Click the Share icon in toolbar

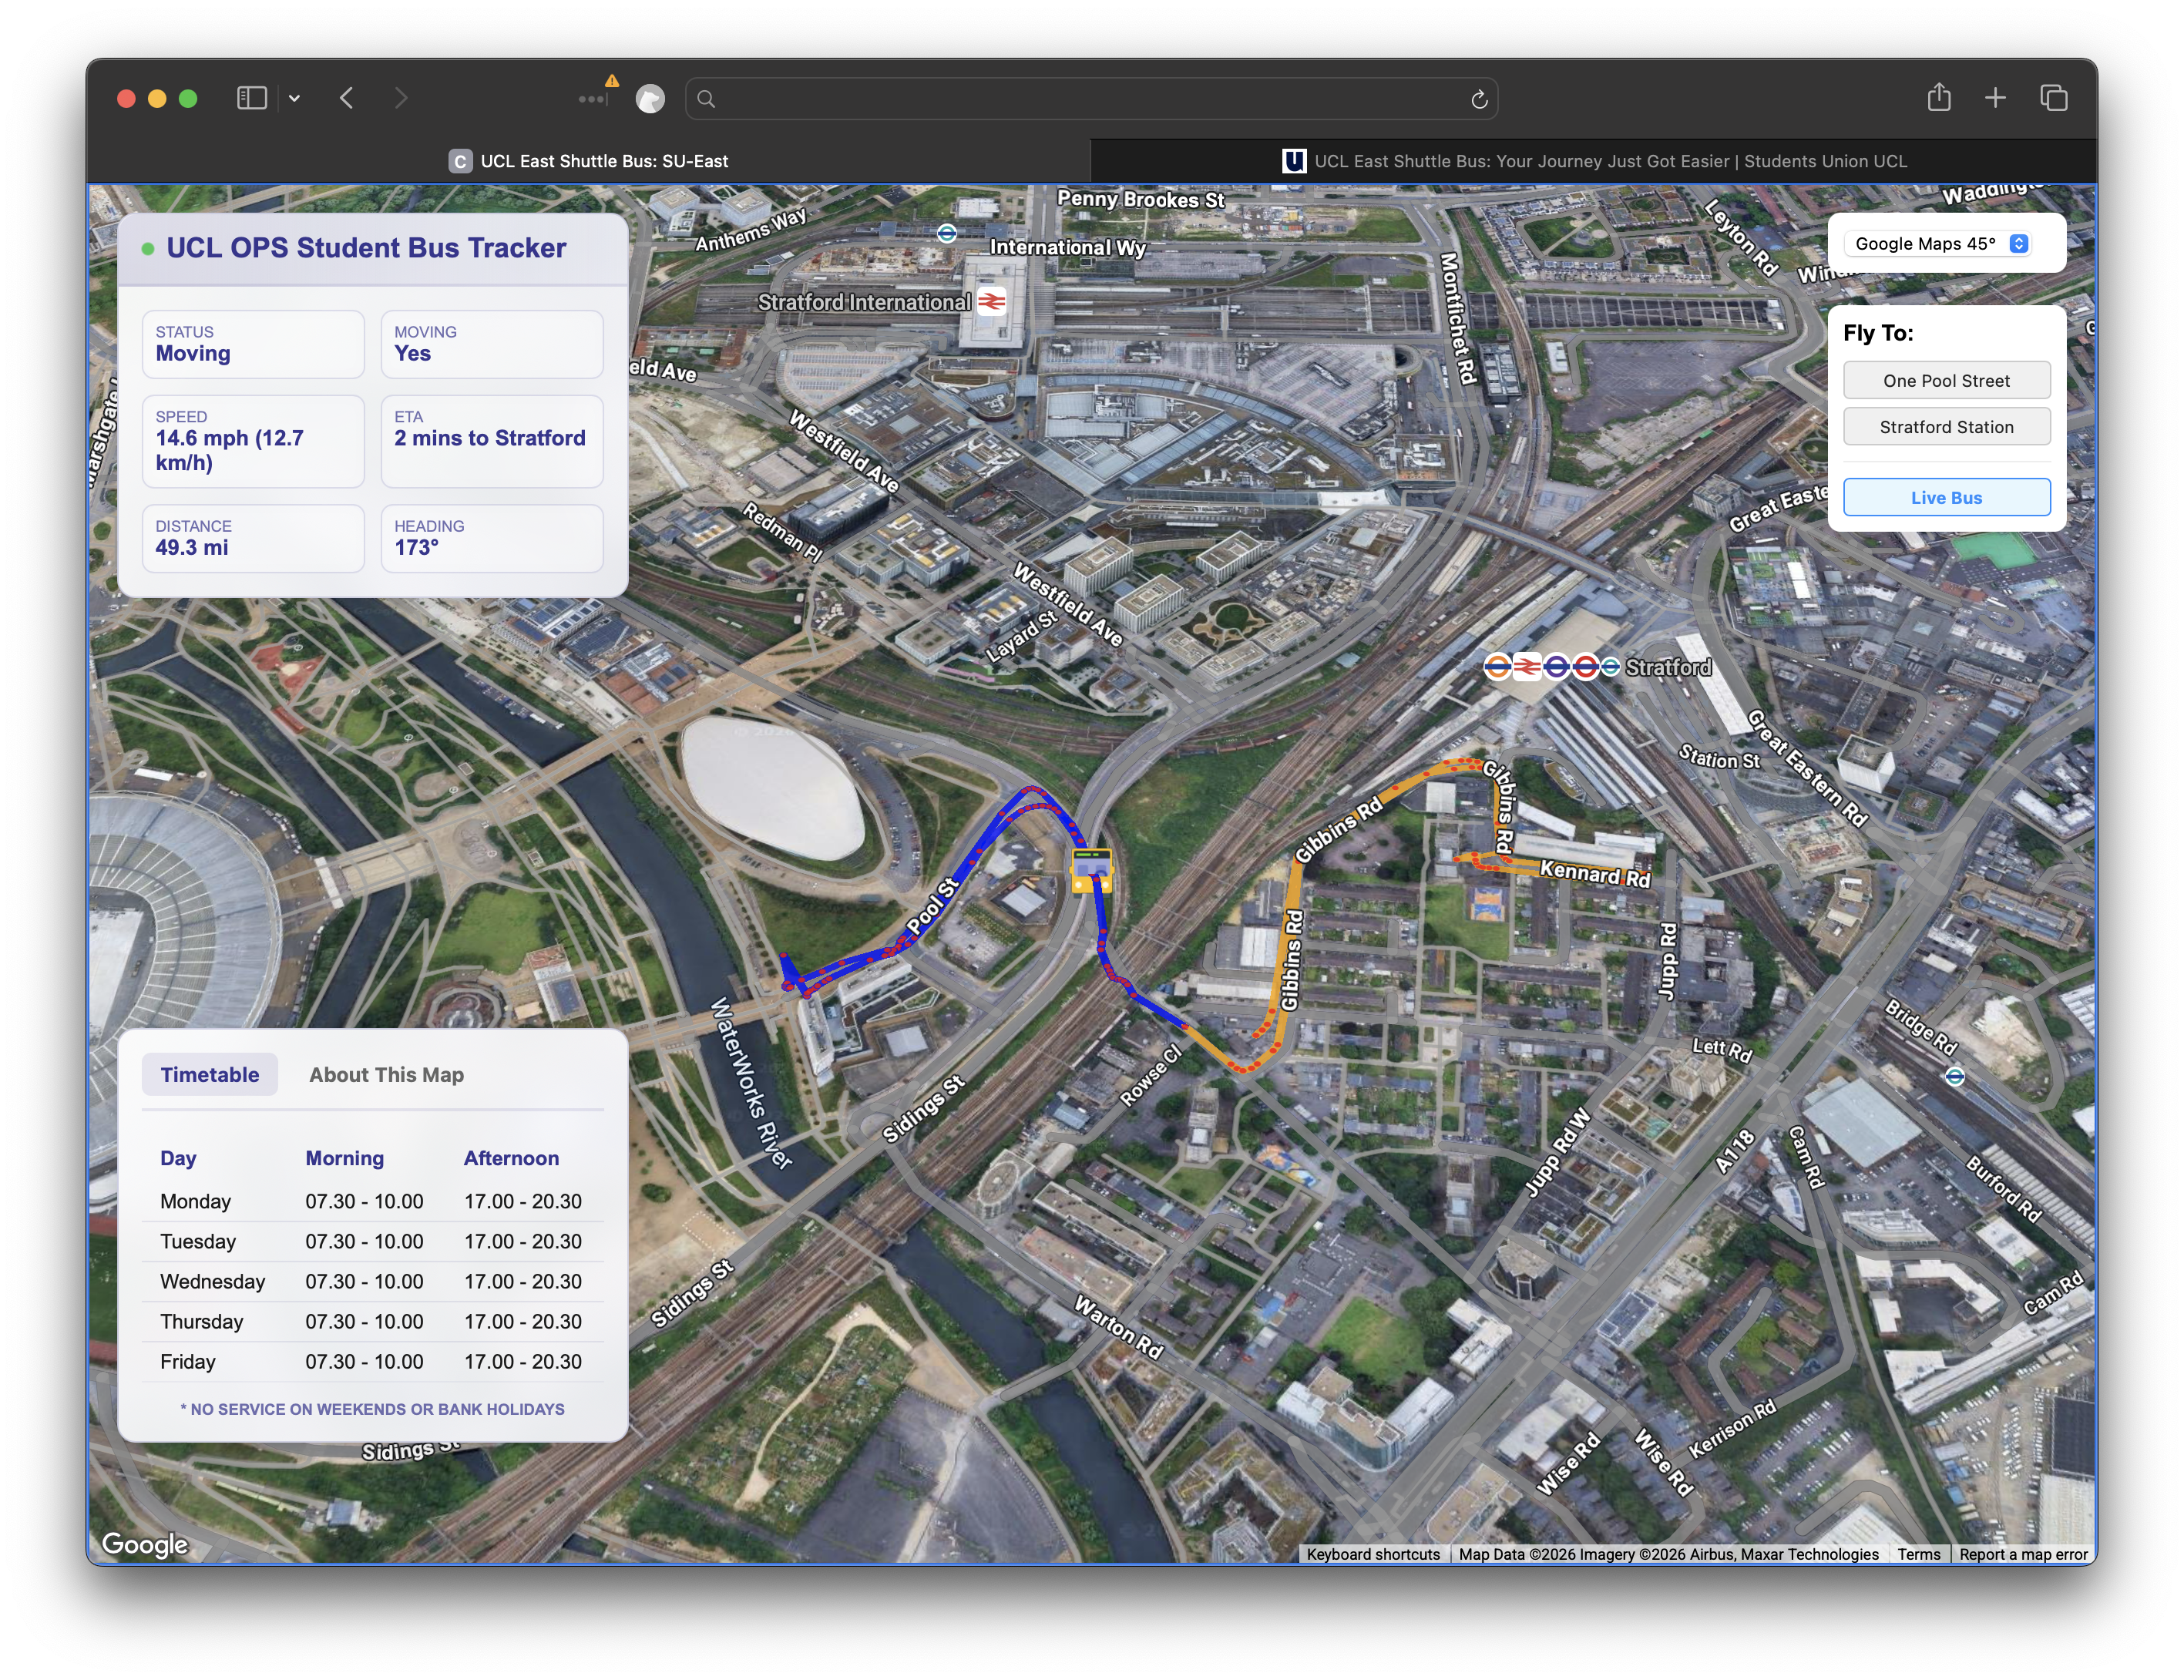coord(1938,98)
